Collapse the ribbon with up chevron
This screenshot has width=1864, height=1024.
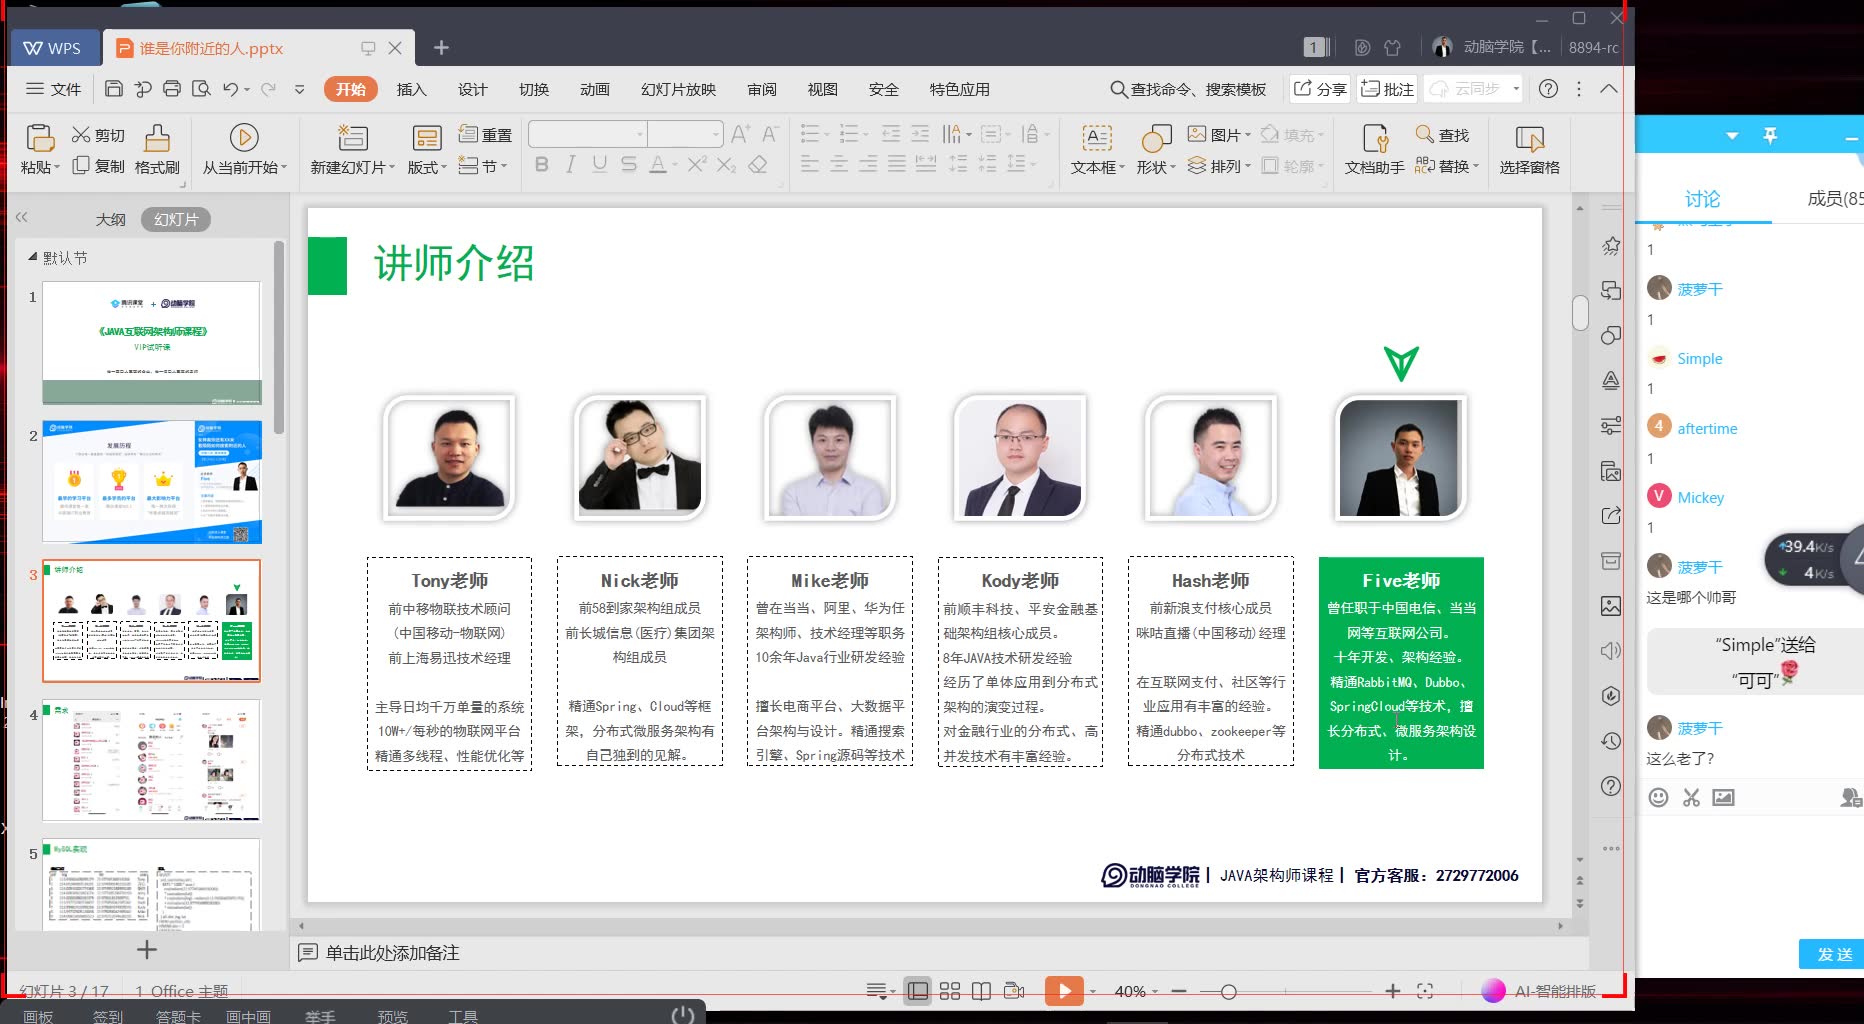1609,89
